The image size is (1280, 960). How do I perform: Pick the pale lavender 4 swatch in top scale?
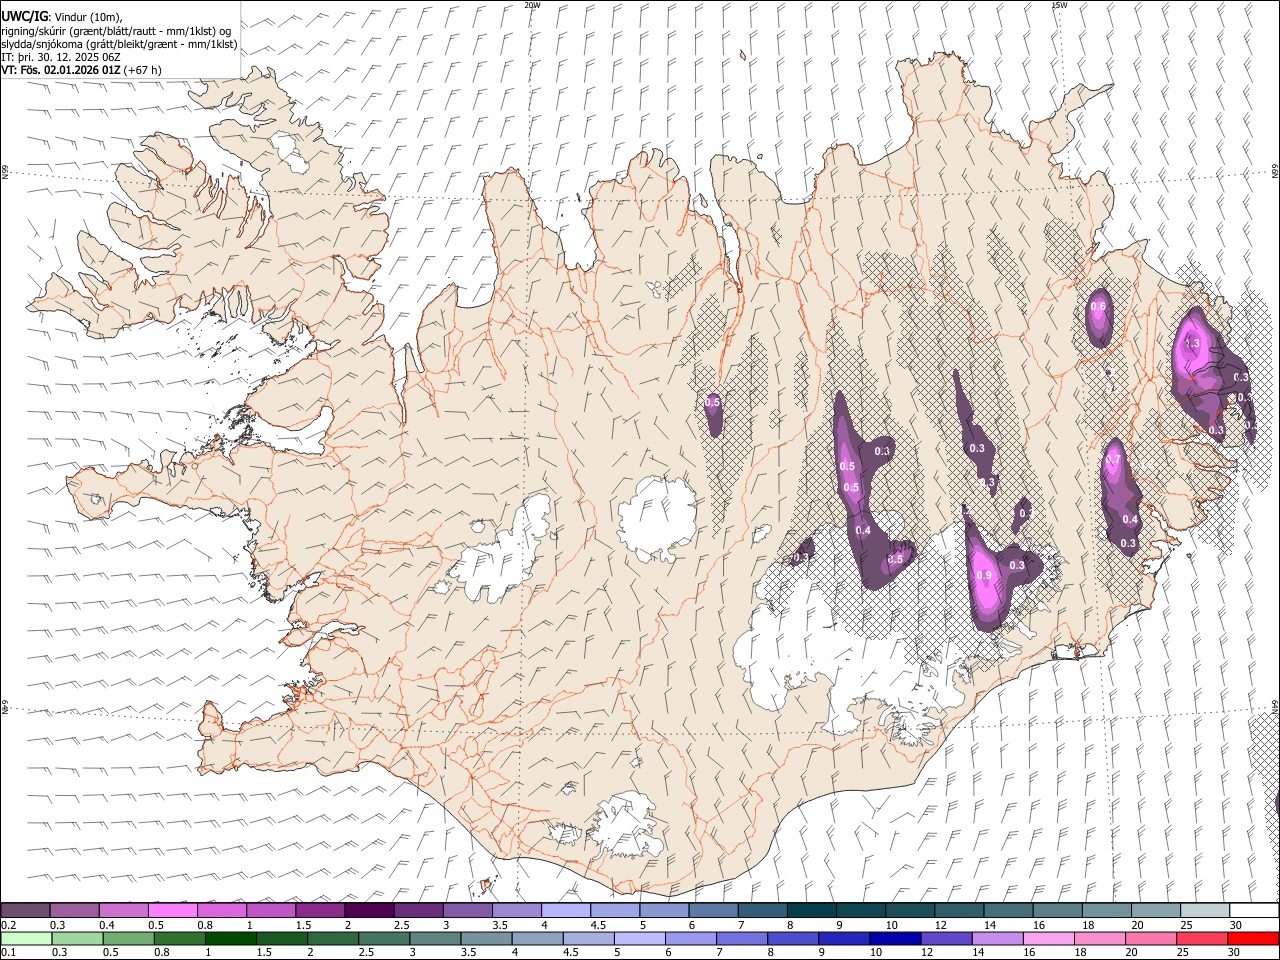pos(565,910)
